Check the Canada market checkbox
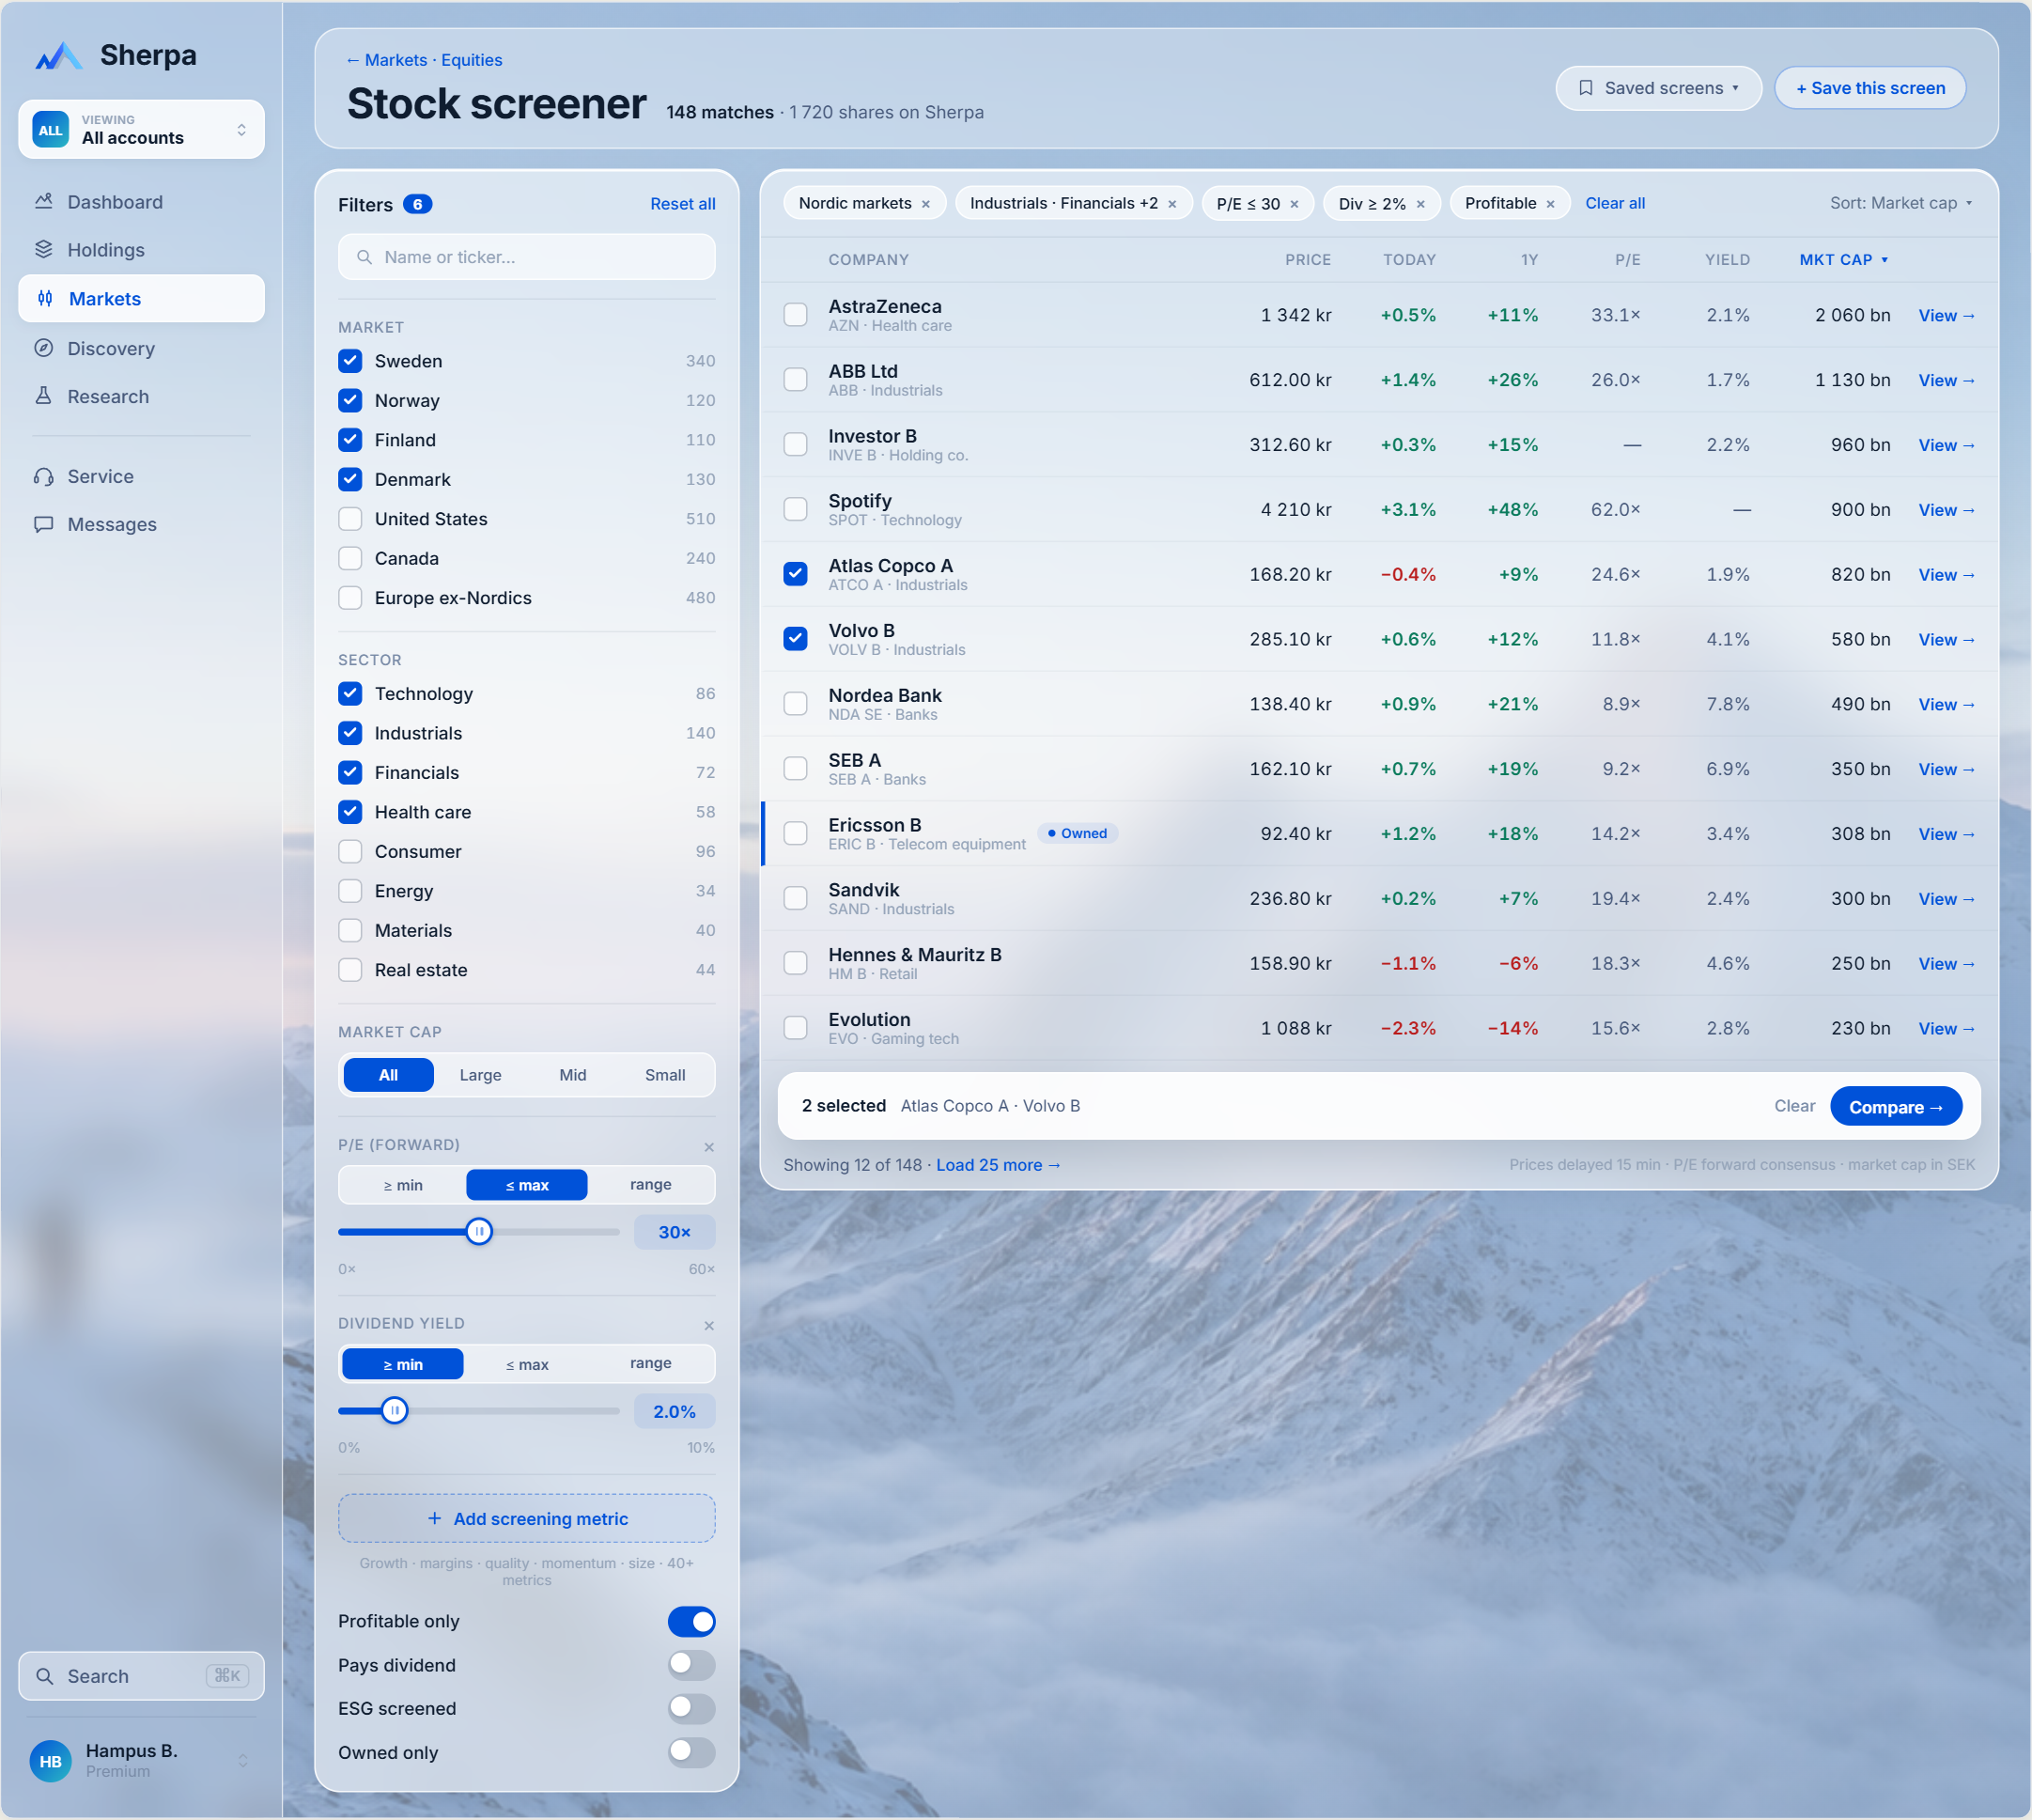The width and height of the screenshot is (2032, 1820). click(350, 559)
